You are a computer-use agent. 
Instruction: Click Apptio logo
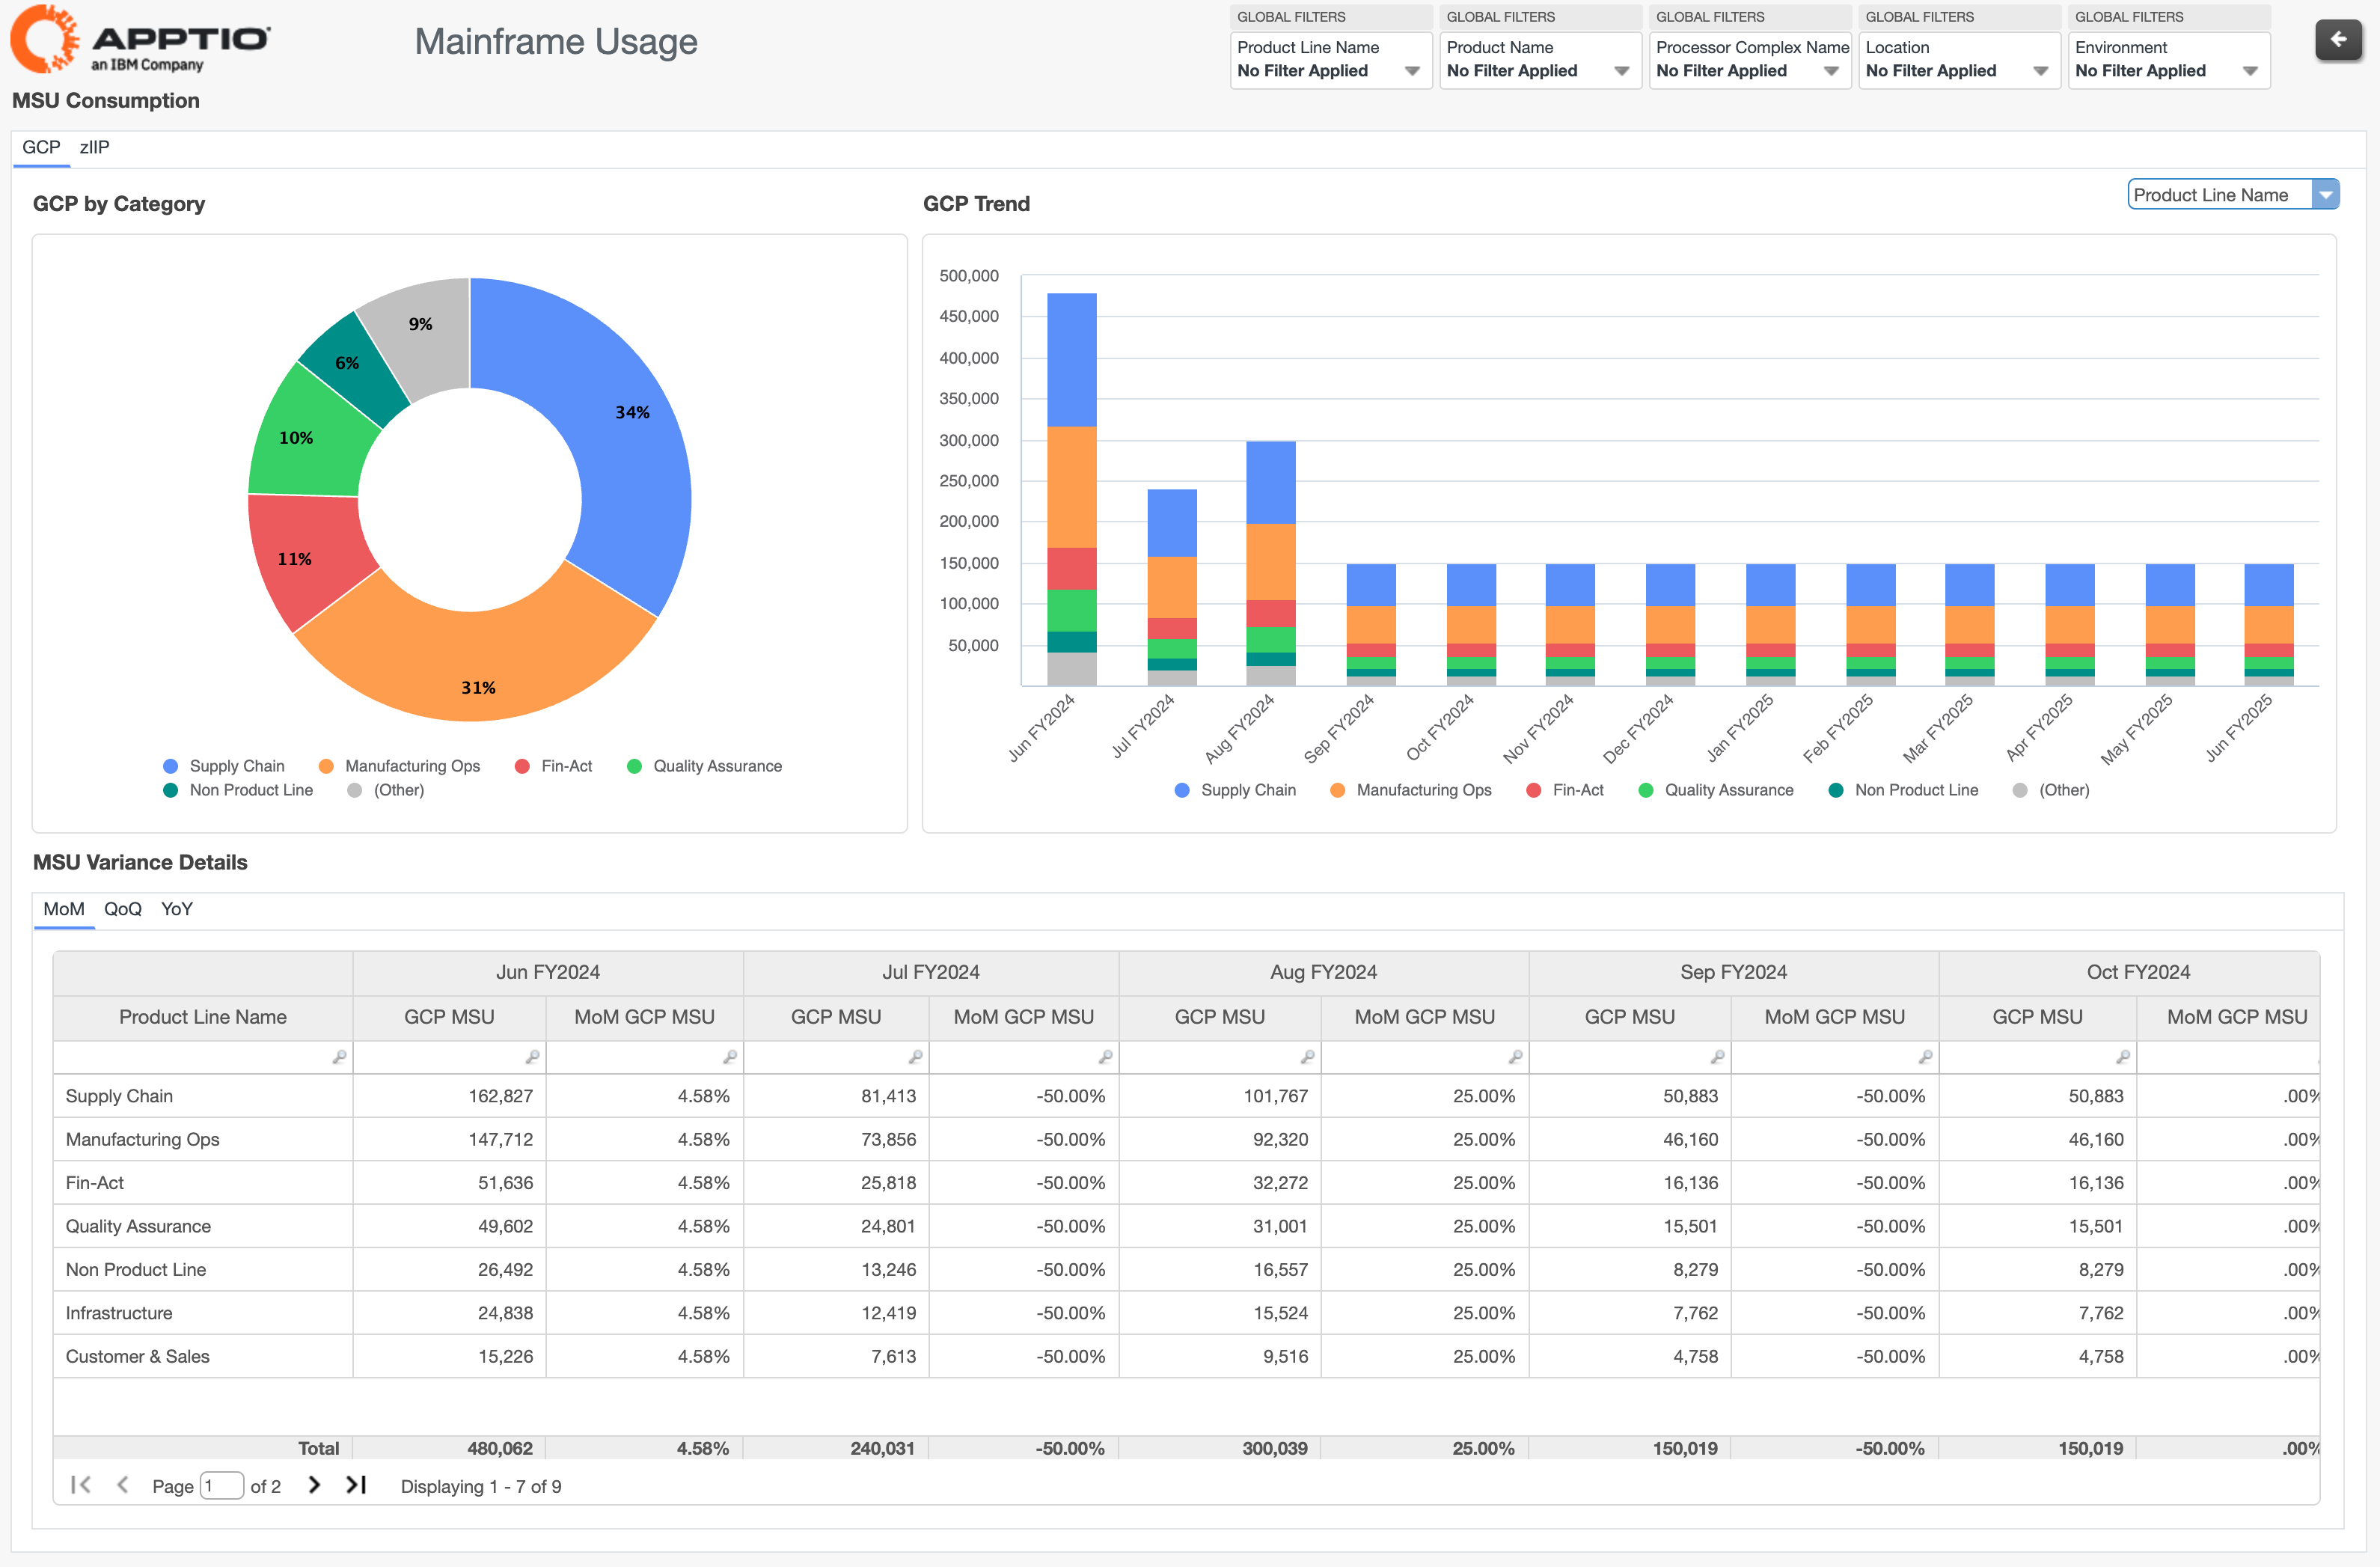[140, 40]
